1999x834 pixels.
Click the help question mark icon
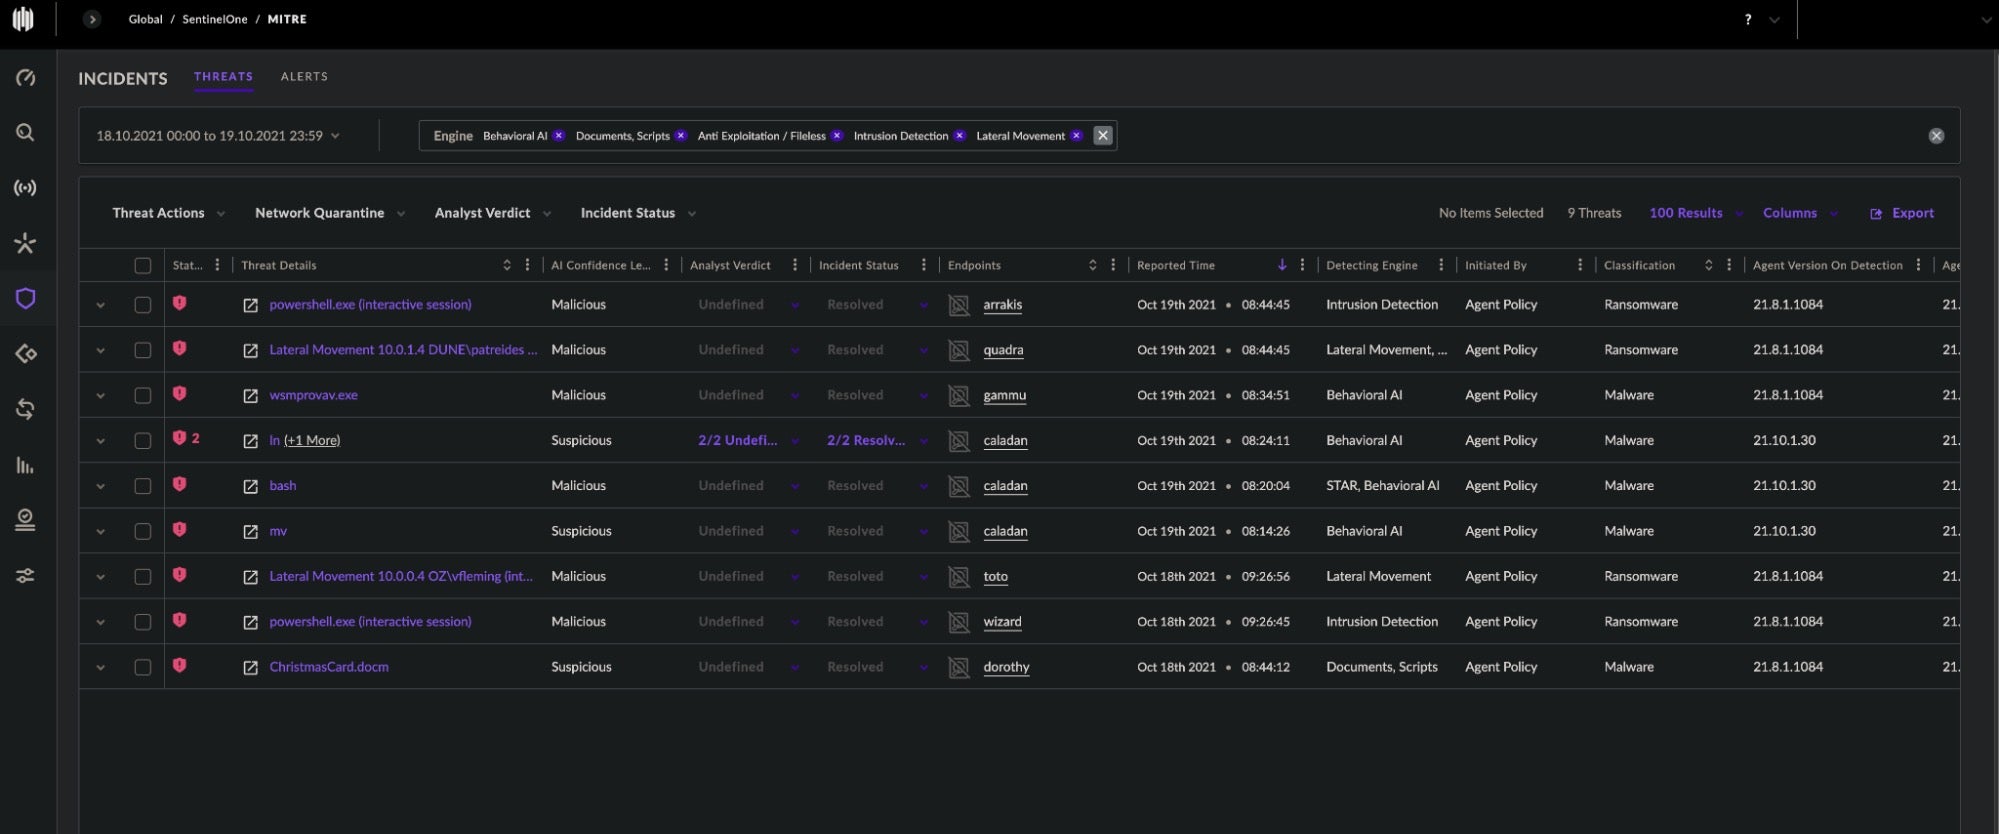(1747, 20)
